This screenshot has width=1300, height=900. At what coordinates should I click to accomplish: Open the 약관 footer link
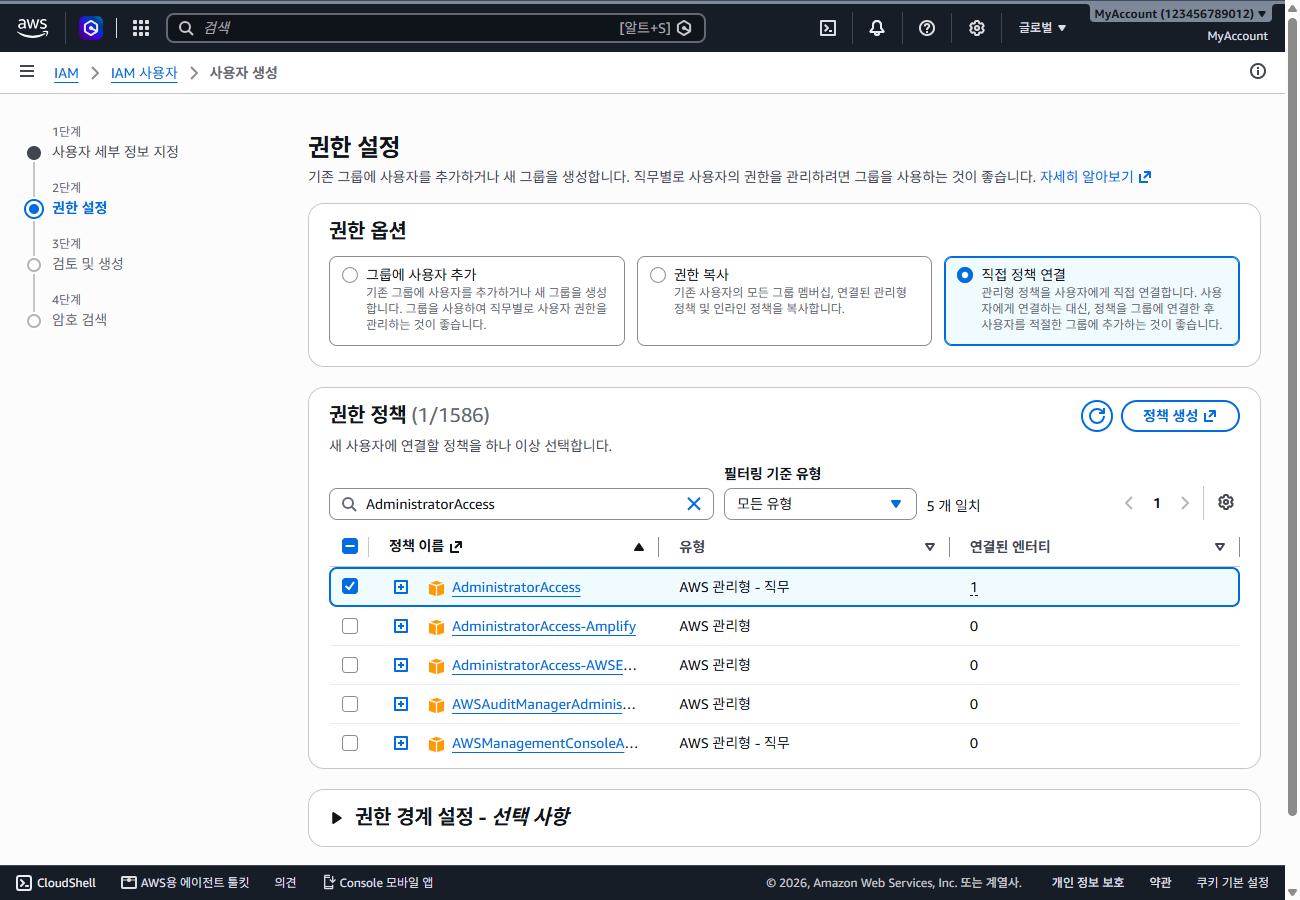coord(1160,883)
